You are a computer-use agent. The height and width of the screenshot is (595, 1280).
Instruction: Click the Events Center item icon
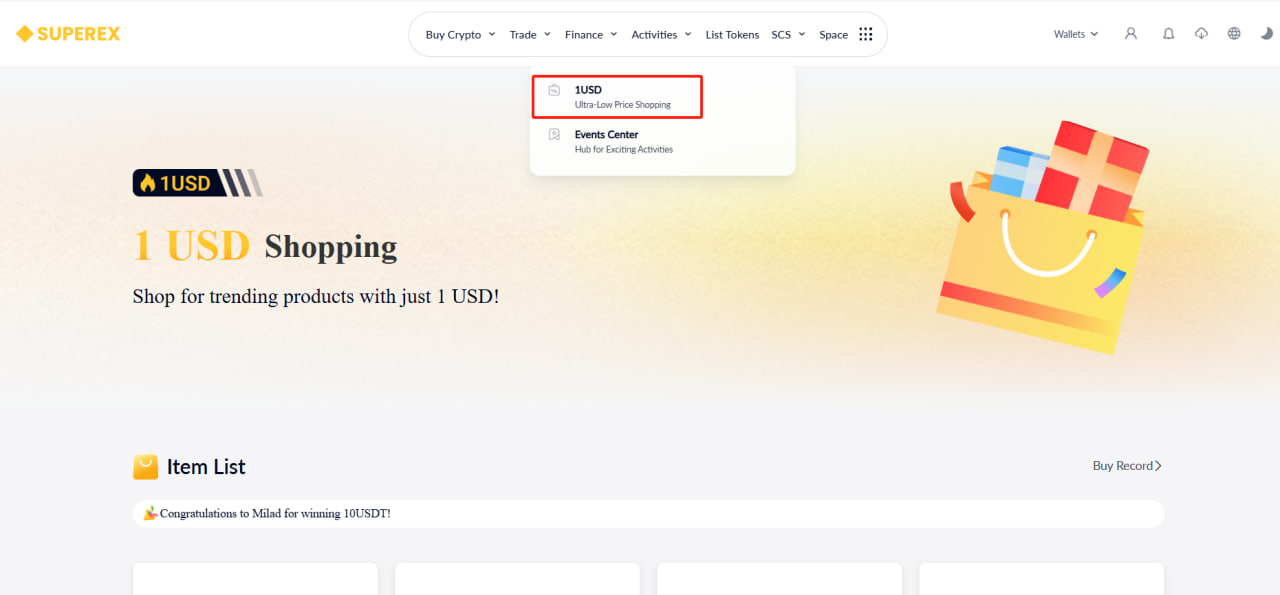[554, 135]
